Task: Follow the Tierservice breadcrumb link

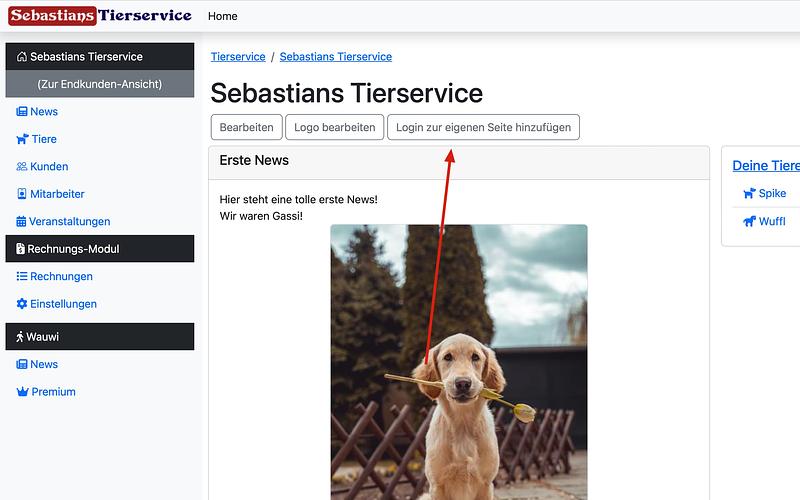Action: [238, 57]
